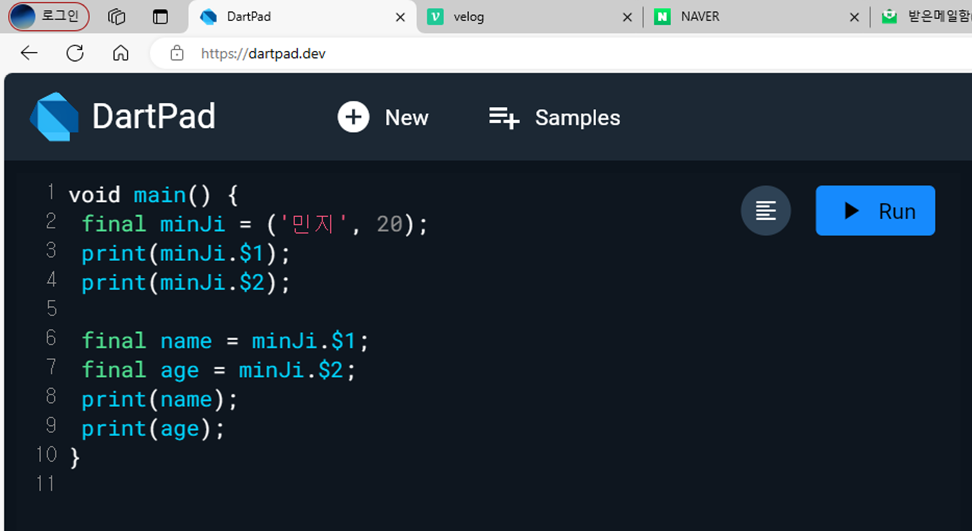Click the velog tab favicon
The height and width of the screenshot is (531, 972).
pos(435,17)
